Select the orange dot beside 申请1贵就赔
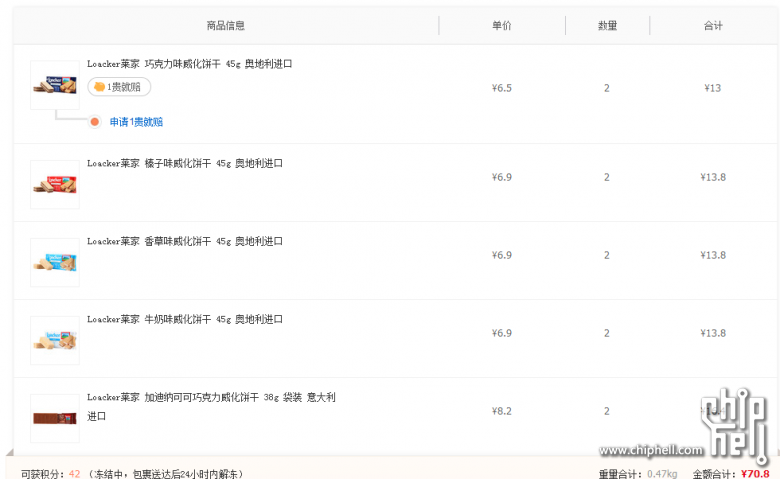The image size is (780, 479). 95,122
